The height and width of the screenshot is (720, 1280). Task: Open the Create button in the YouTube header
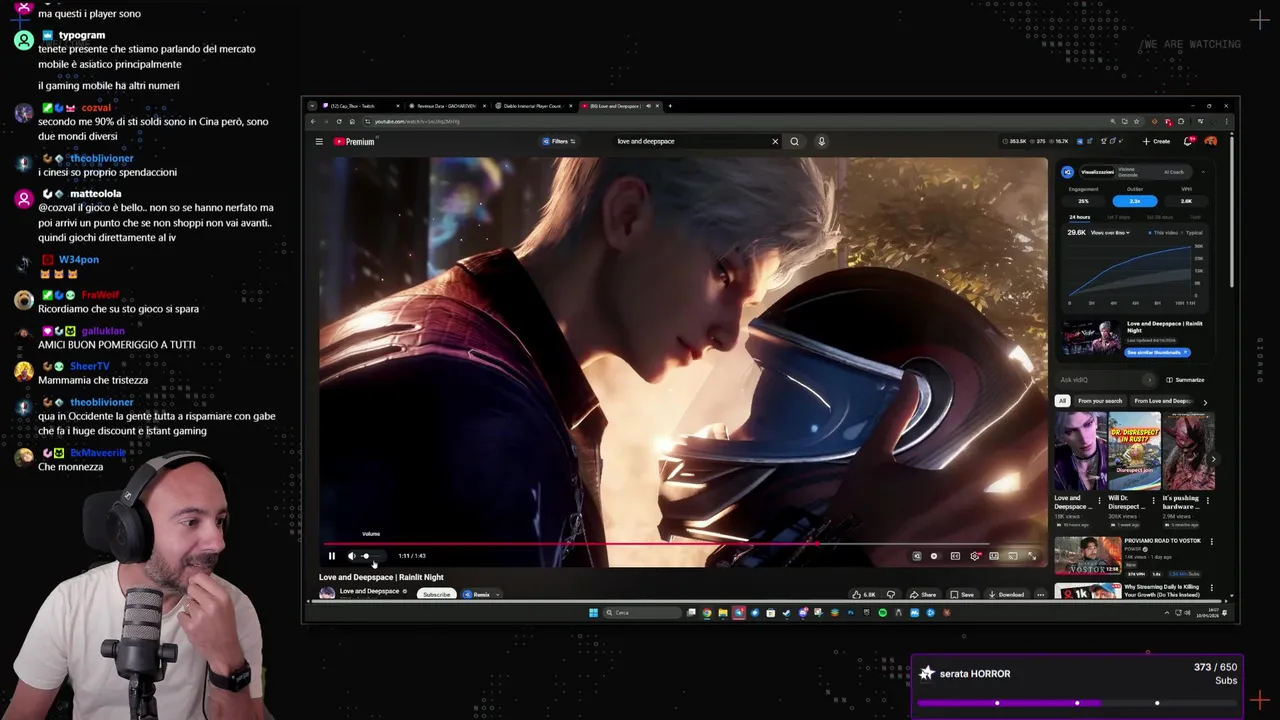tap(1156, 141)
